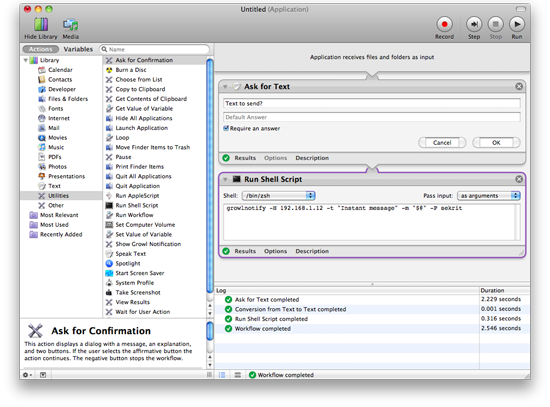The image size is (550, 407).
Task: Run the workflow with Run button
Action: point(517,25)
